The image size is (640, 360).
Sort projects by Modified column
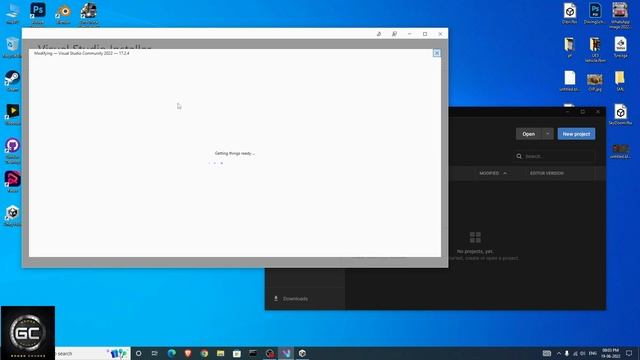pos(493,173)
